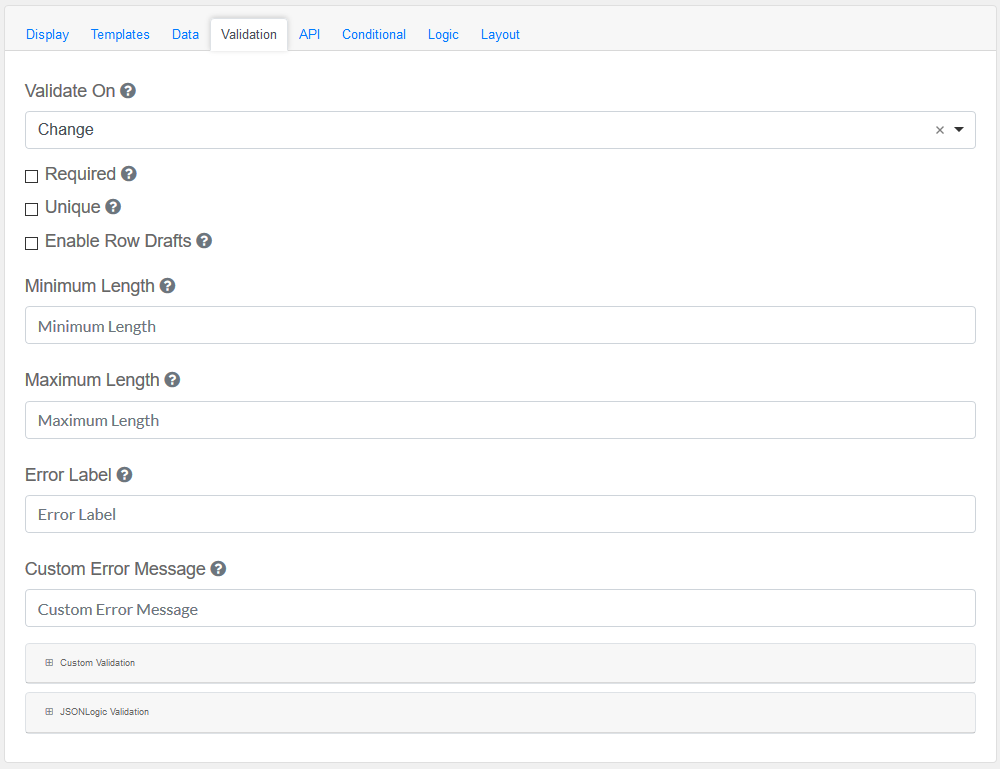Click the help icon beside Validate On
This screenshot has width=1000, height=769.
128,91
